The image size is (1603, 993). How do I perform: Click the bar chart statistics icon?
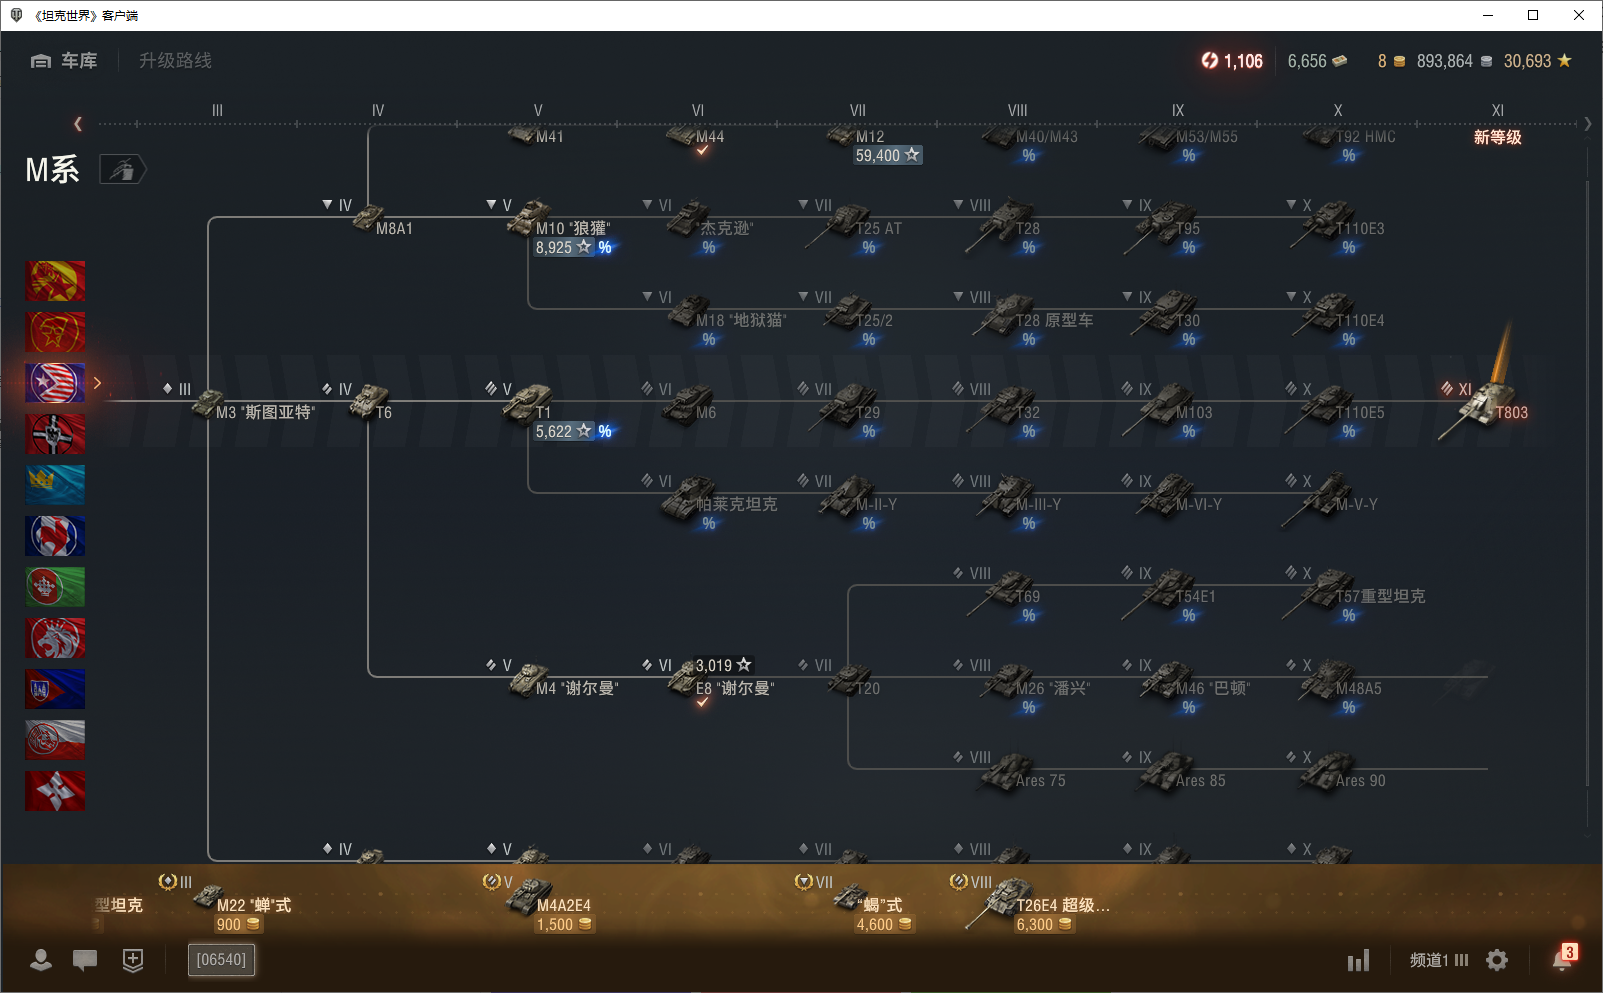point(1357,961)
